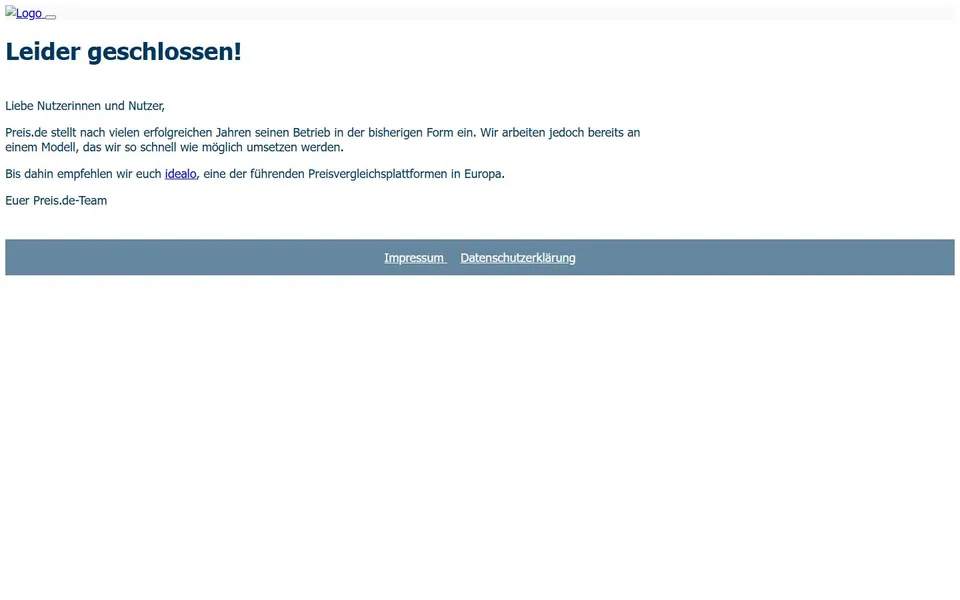This screenshot has height=600, width=960.
Task: Click the 'Leider geschlossen!' heading
Action: coord(124,51)
